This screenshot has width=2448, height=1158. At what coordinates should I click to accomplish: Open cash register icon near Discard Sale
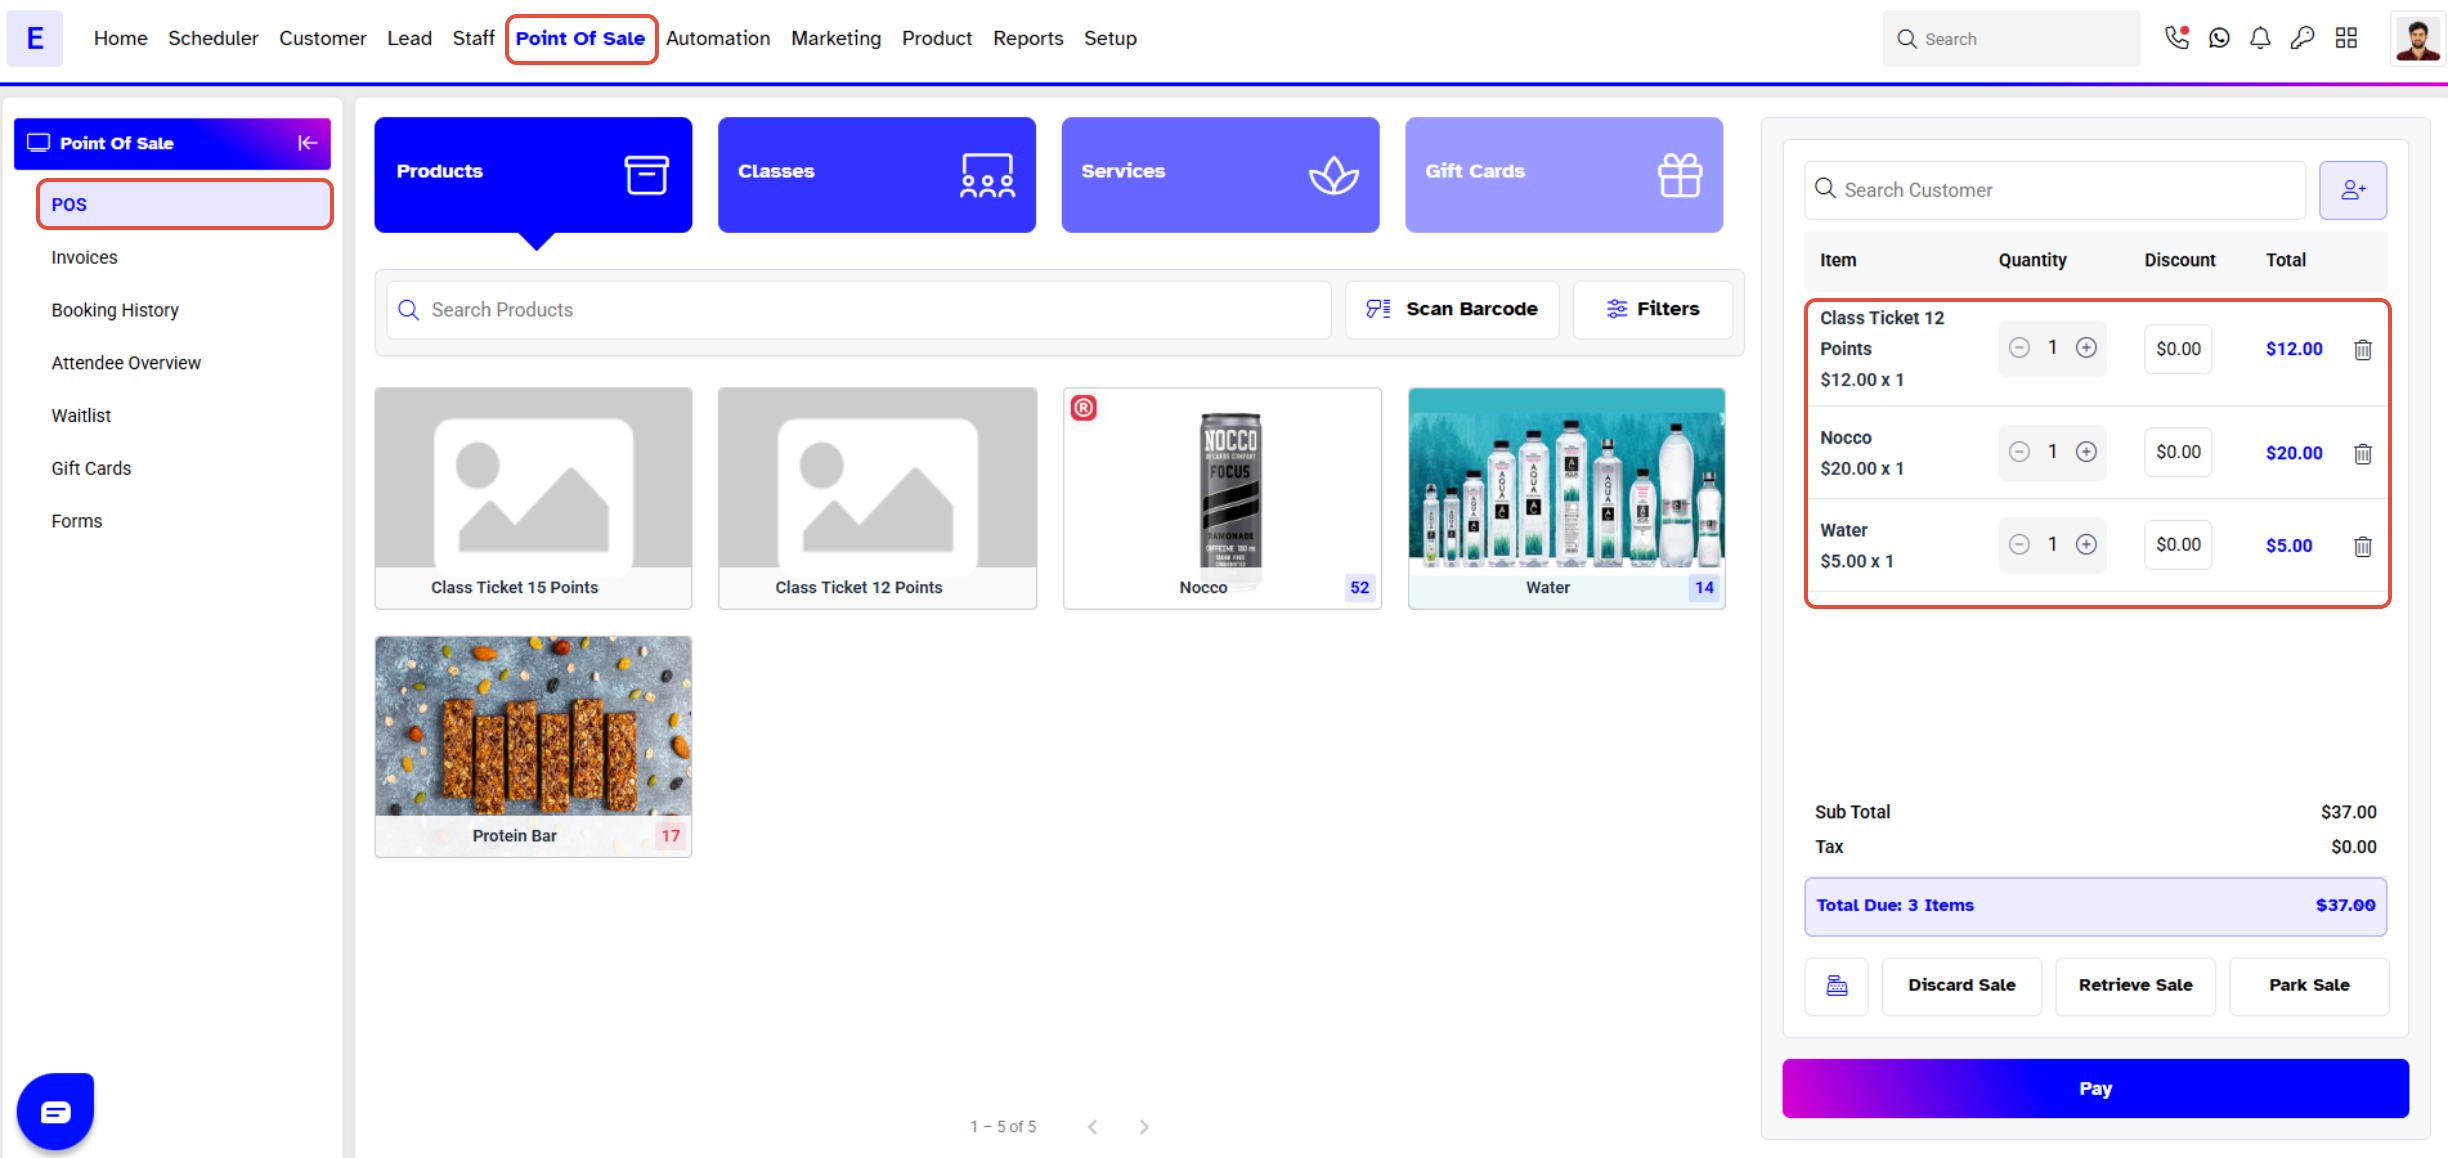pyautogui.click(x=1836, y=986)
